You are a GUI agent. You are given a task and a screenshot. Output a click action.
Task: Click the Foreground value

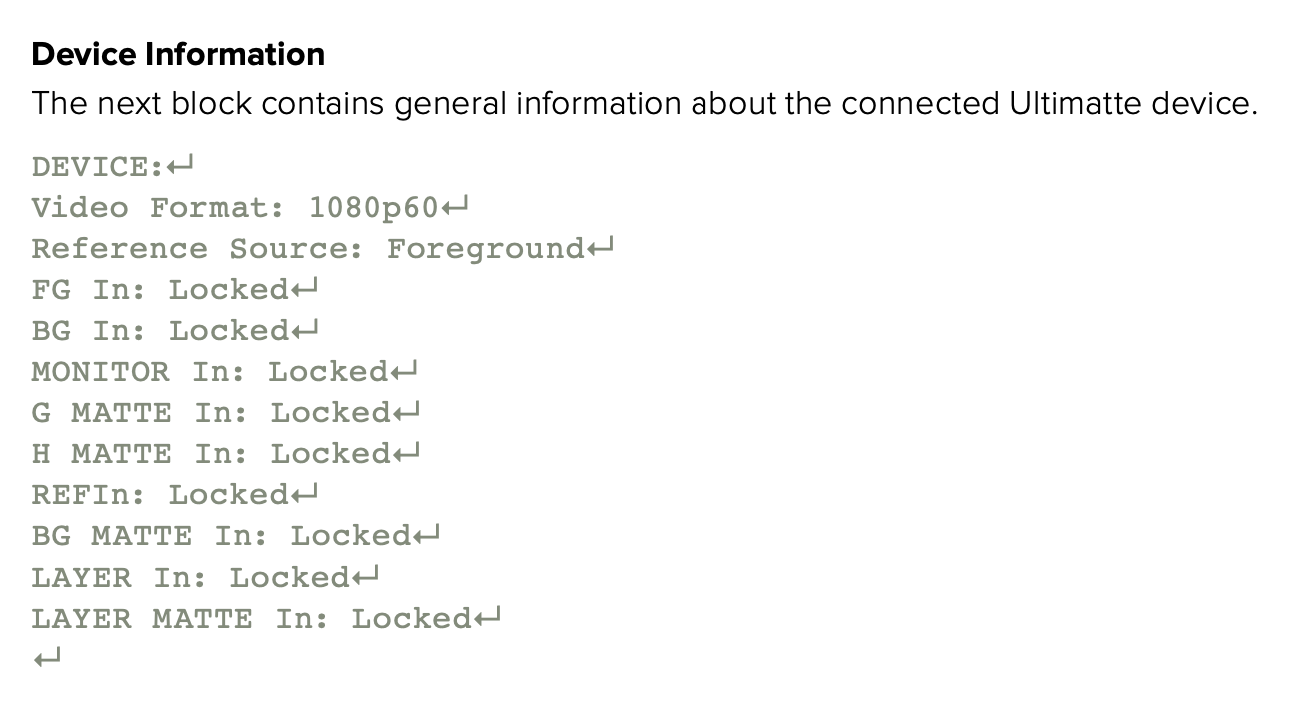pyautogui.click(x=486, y=249)
